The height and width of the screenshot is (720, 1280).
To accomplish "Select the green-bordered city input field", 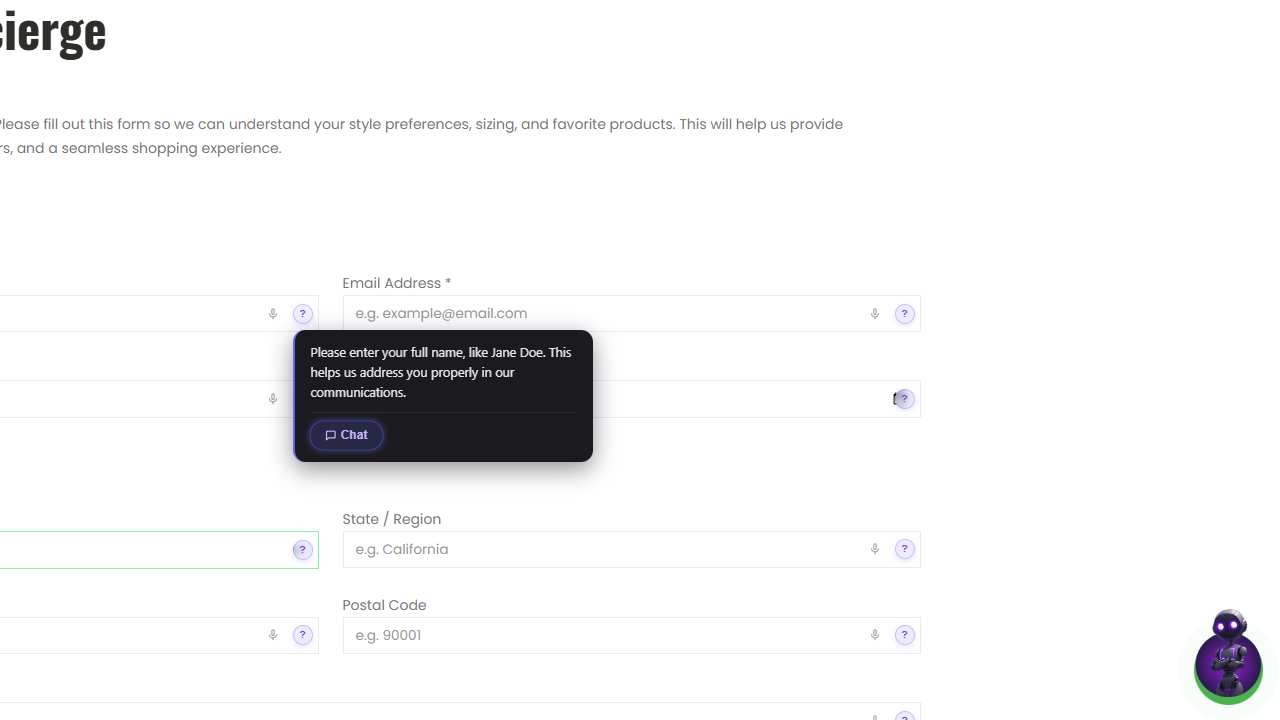I will [150, 549].
